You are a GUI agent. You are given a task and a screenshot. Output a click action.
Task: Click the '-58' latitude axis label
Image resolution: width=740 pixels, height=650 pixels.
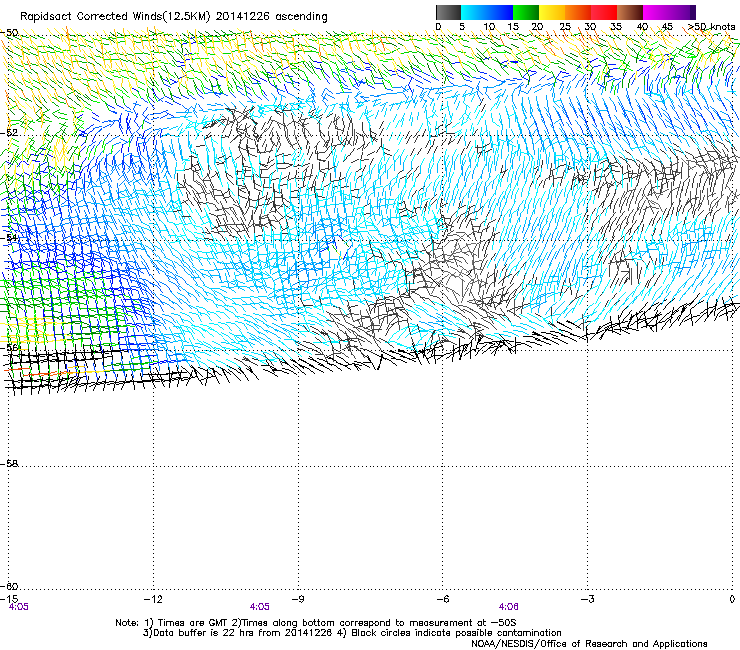(x=9, y=464)
